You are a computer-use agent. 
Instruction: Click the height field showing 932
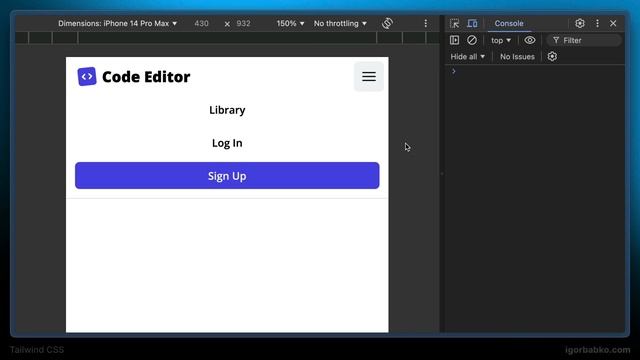point(243,23)
